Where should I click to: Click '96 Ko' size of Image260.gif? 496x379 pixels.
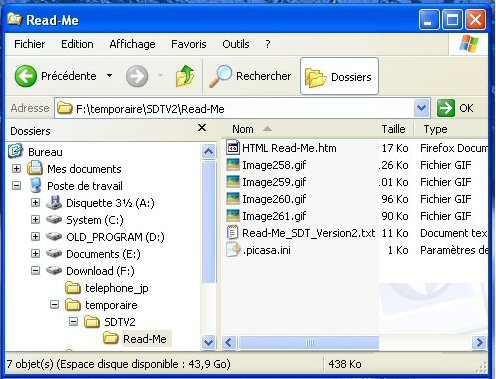[395, 199]
